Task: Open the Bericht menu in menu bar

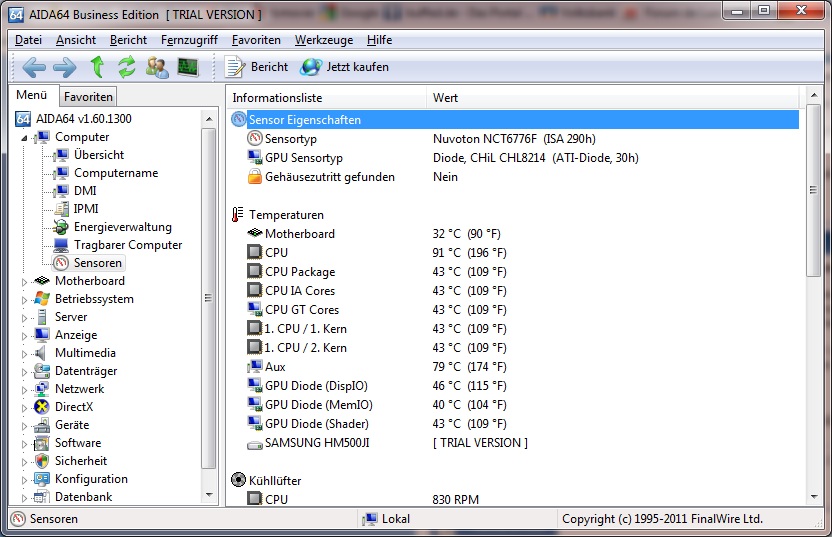Action: click(x=128, y=40)
